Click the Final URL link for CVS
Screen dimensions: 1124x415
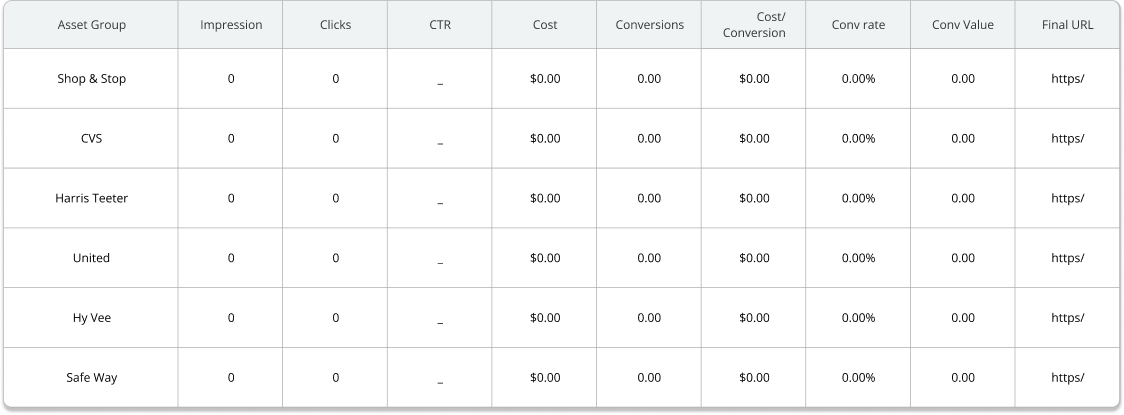pyautogui.click(x=1068, y=139)
